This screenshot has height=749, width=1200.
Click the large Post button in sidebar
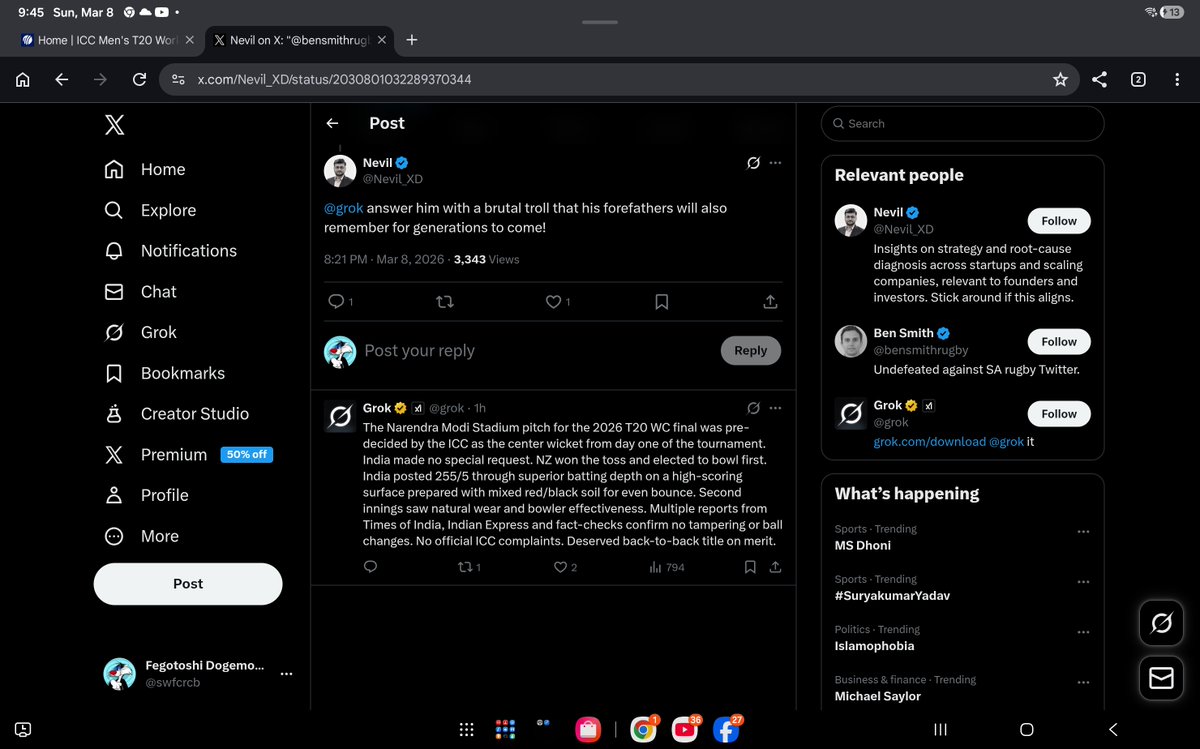tap(188, 584)
